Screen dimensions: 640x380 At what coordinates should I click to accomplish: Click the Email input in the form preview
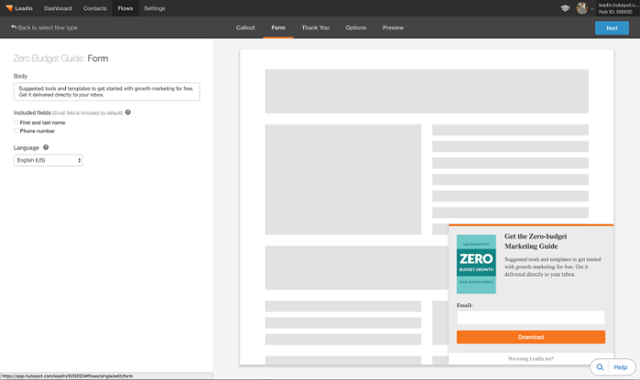531,318
